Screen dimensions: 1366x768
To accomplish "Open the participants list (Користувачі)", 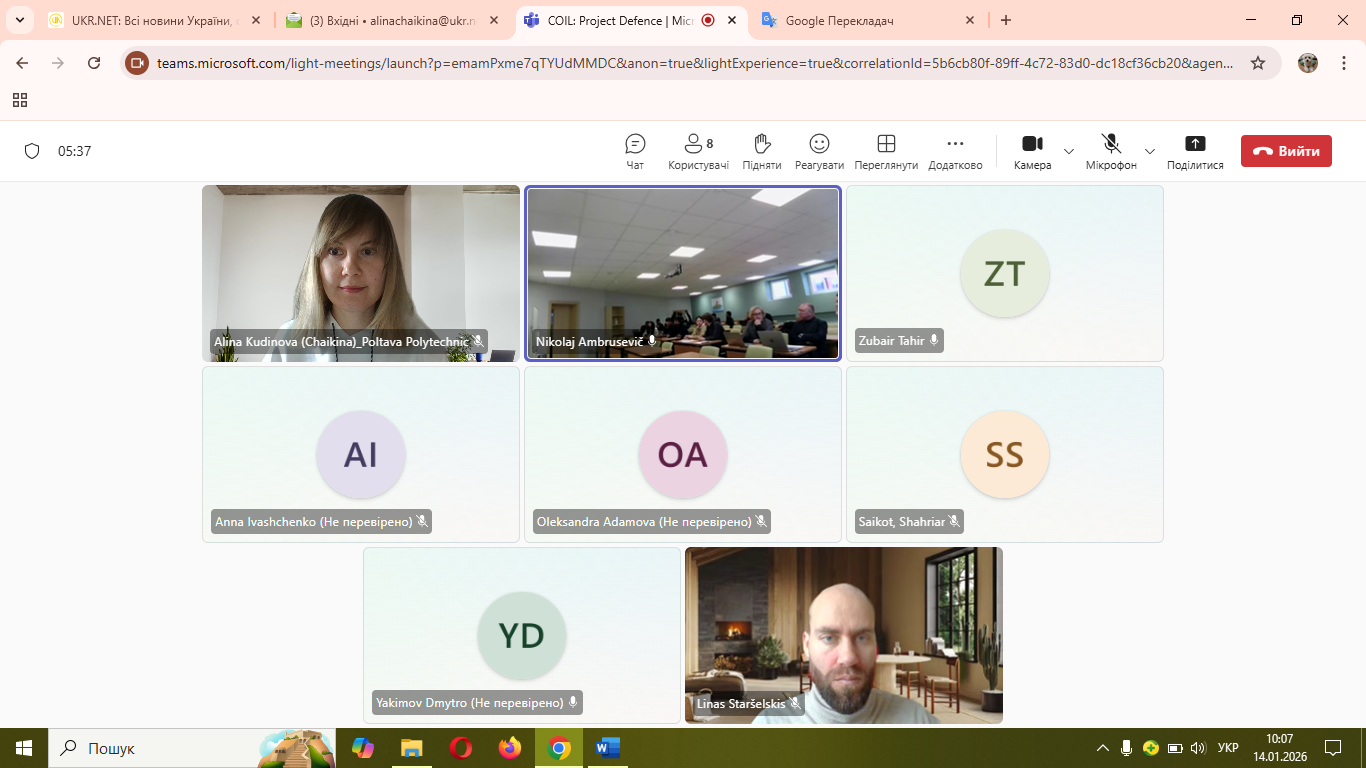I will point(698,151).
